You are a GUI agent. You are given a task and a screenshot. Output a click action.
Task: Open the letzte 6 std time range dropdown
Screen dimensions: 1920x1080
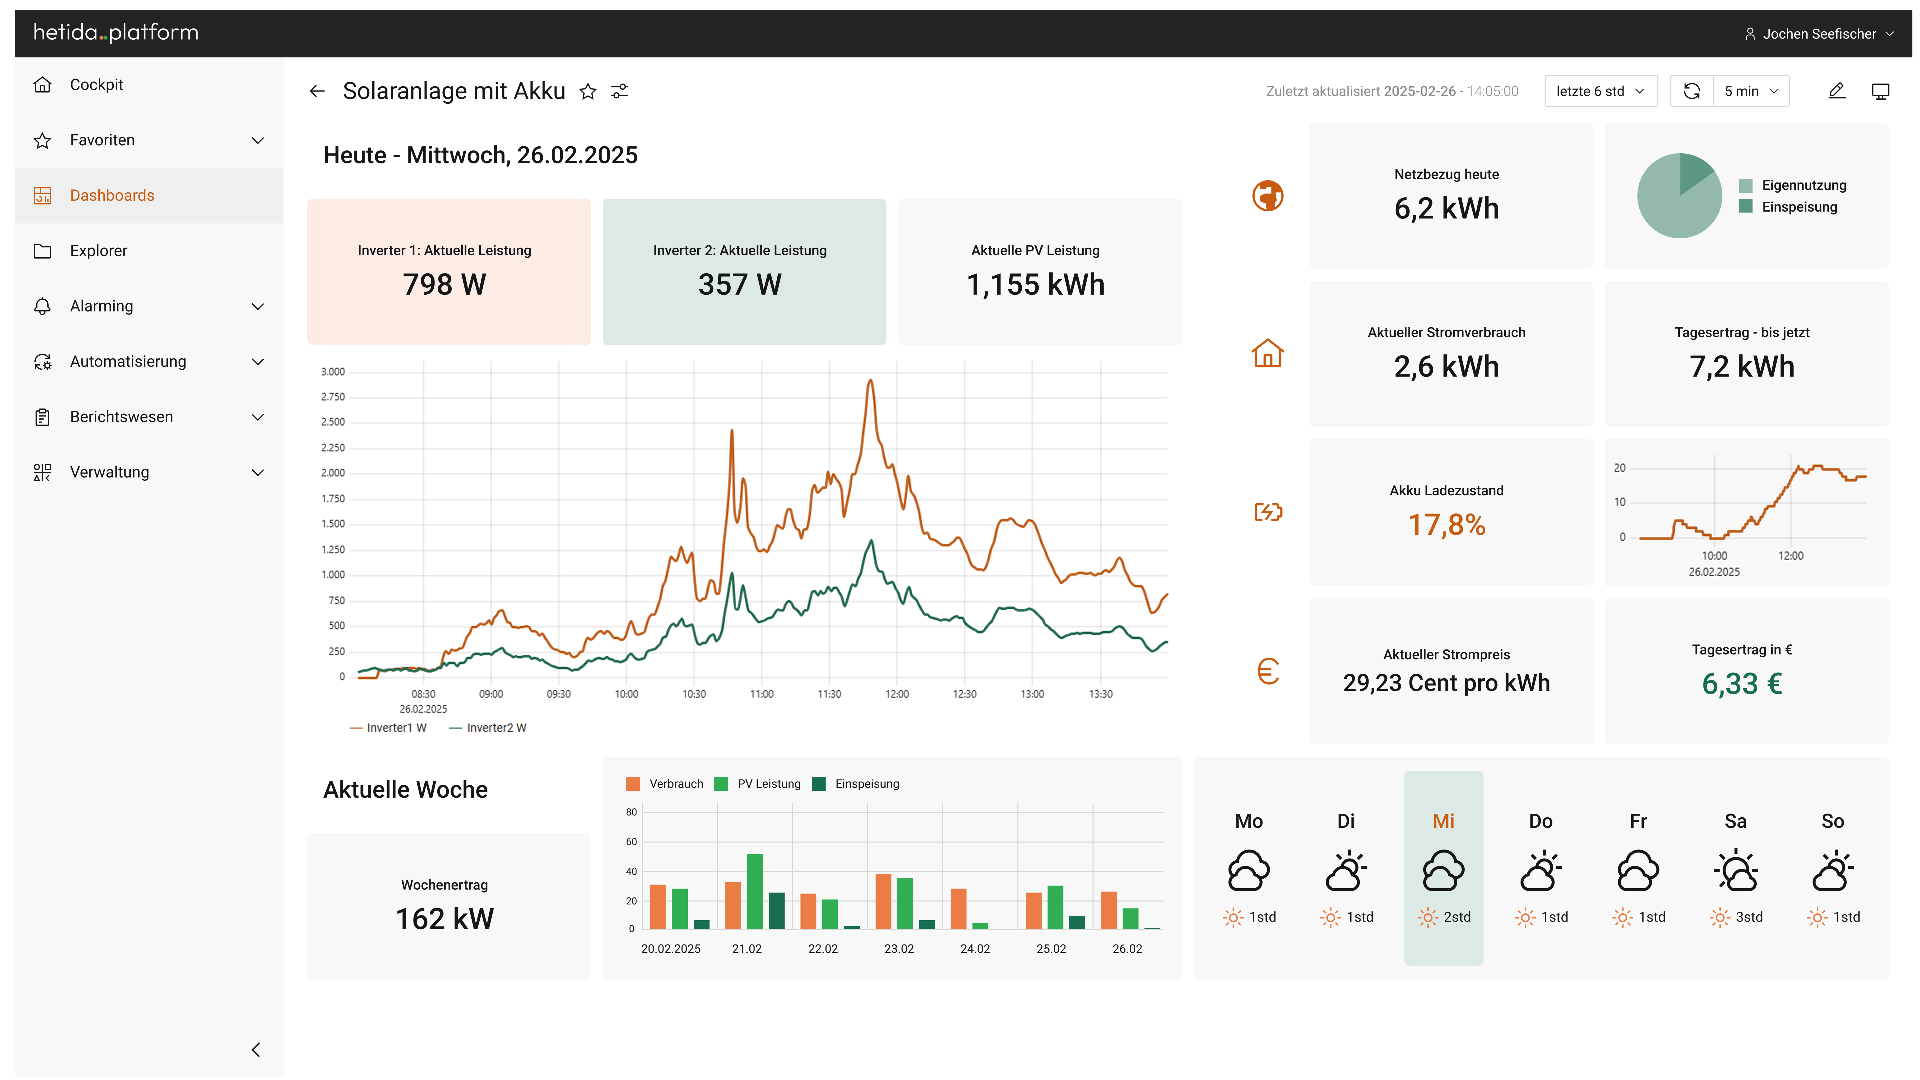(1600, 91)
